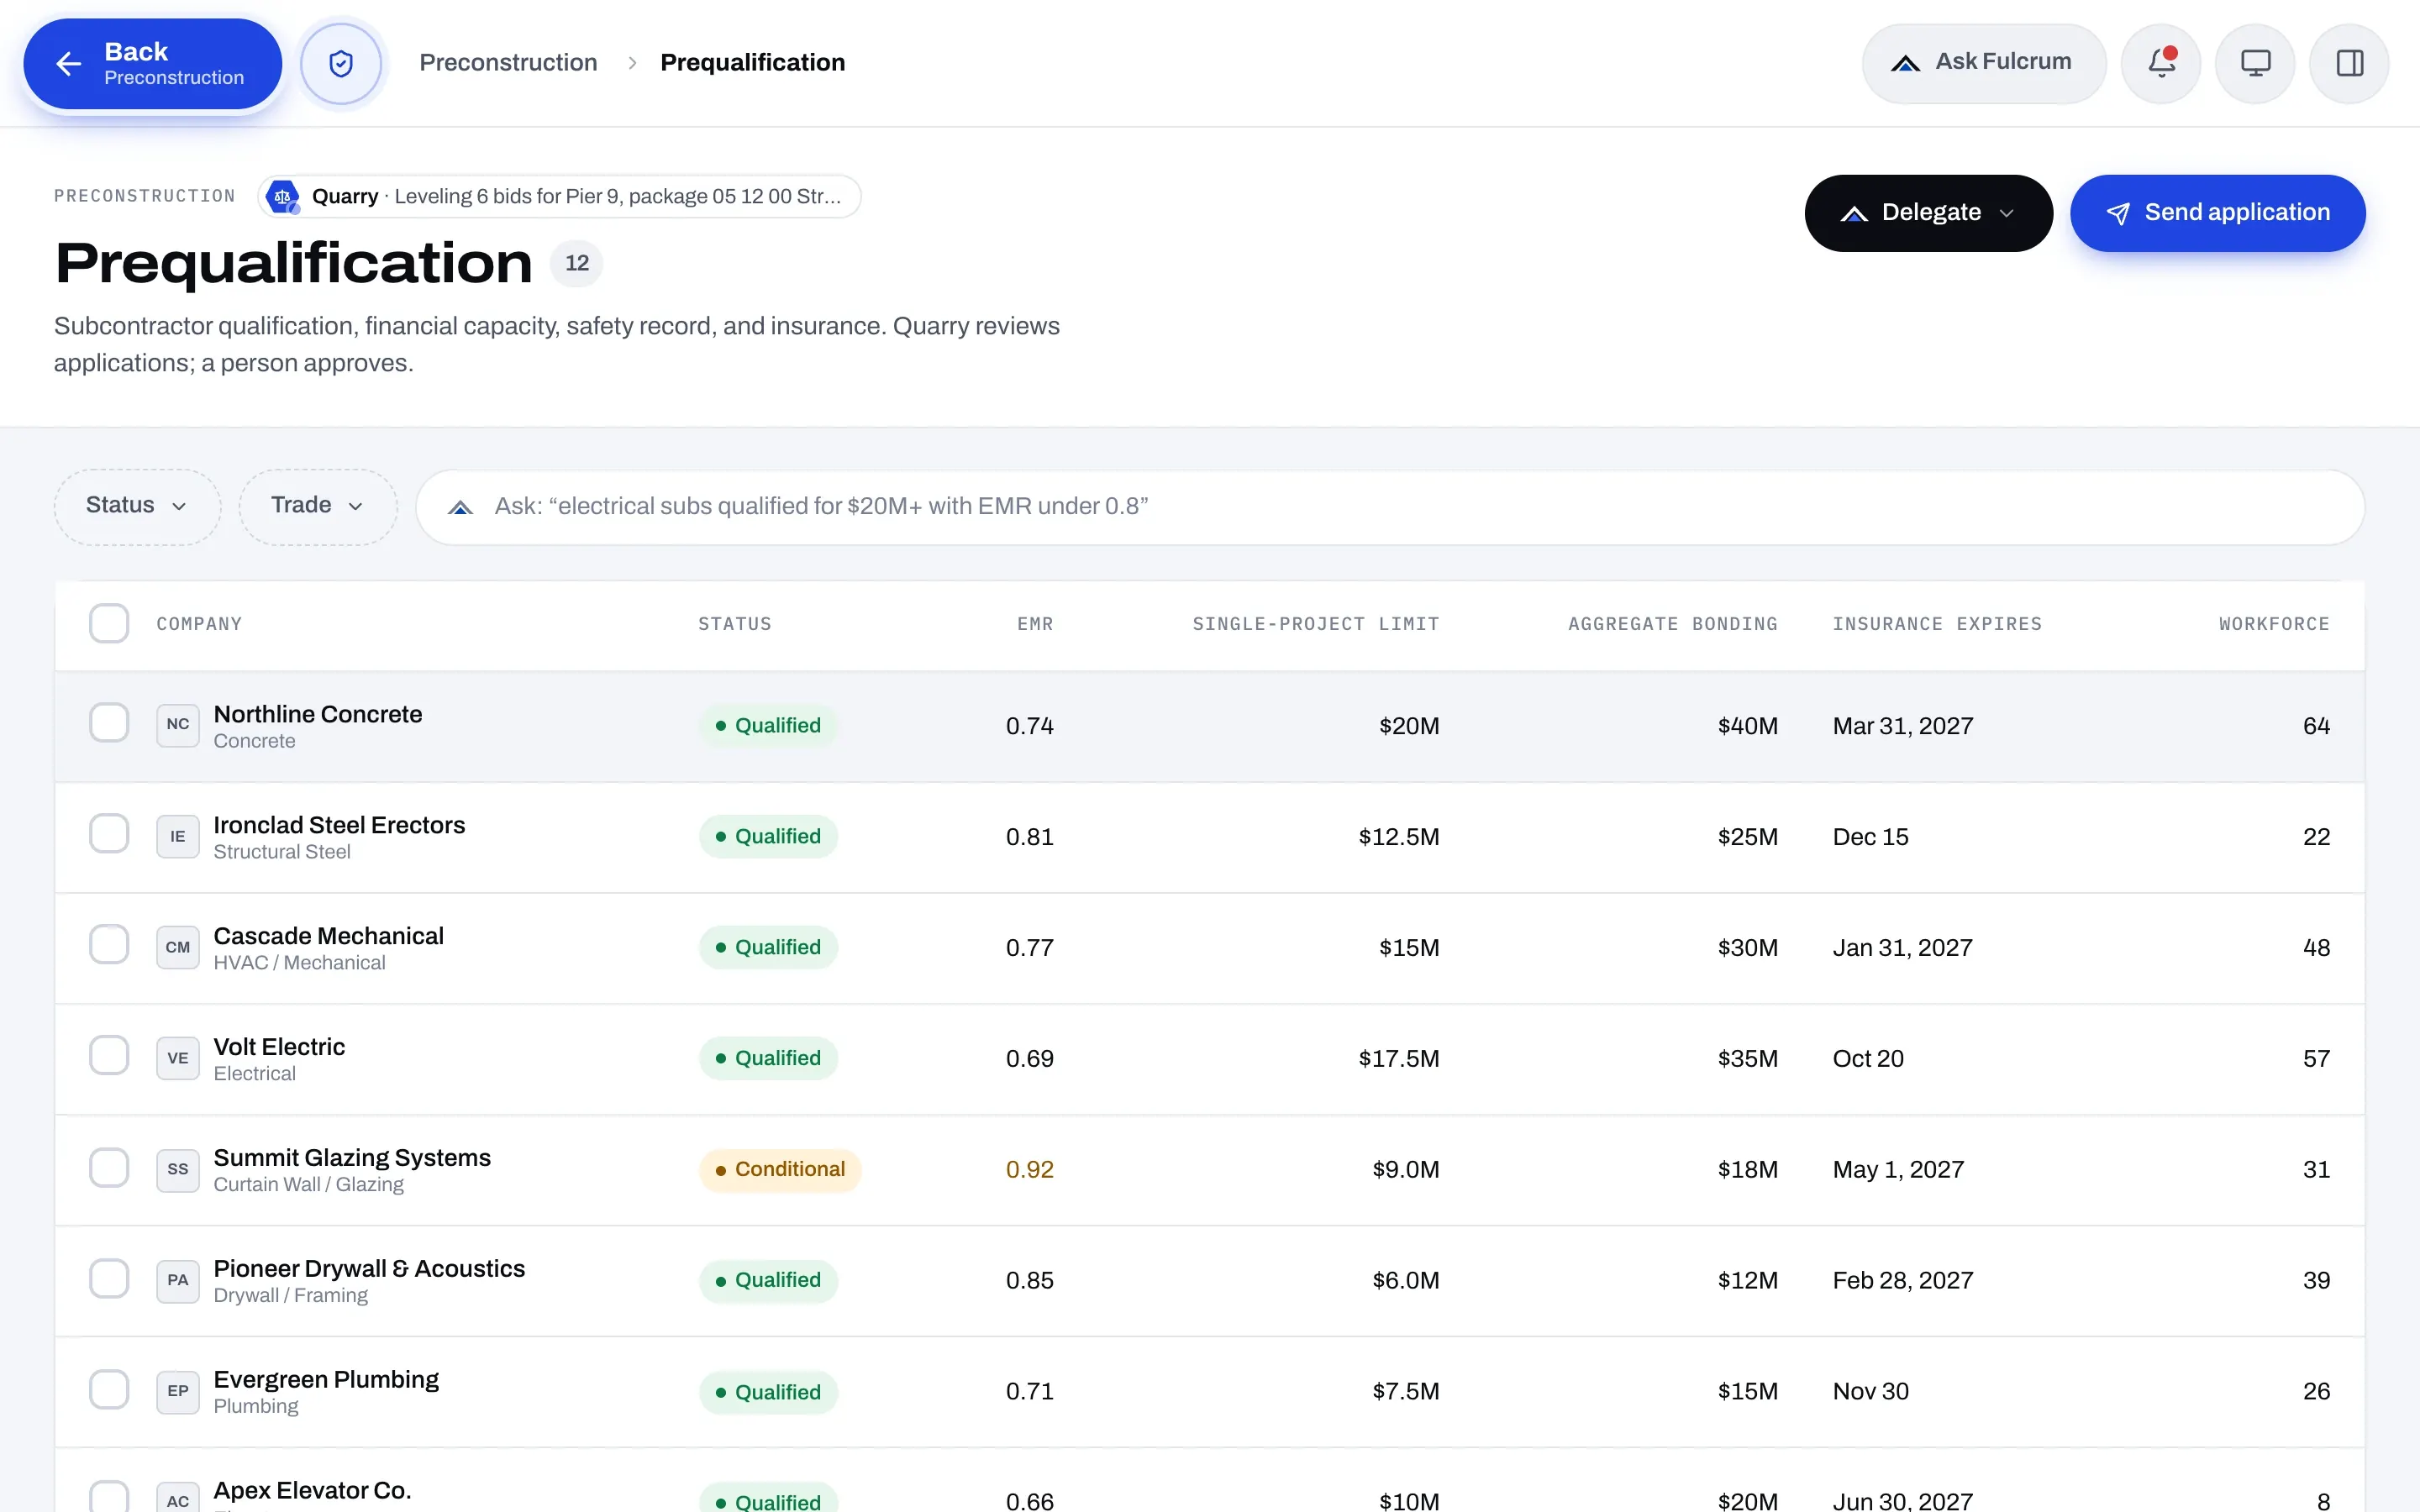
Task: Check the Volt Electric row checkbox
Action: (109, 1056)
